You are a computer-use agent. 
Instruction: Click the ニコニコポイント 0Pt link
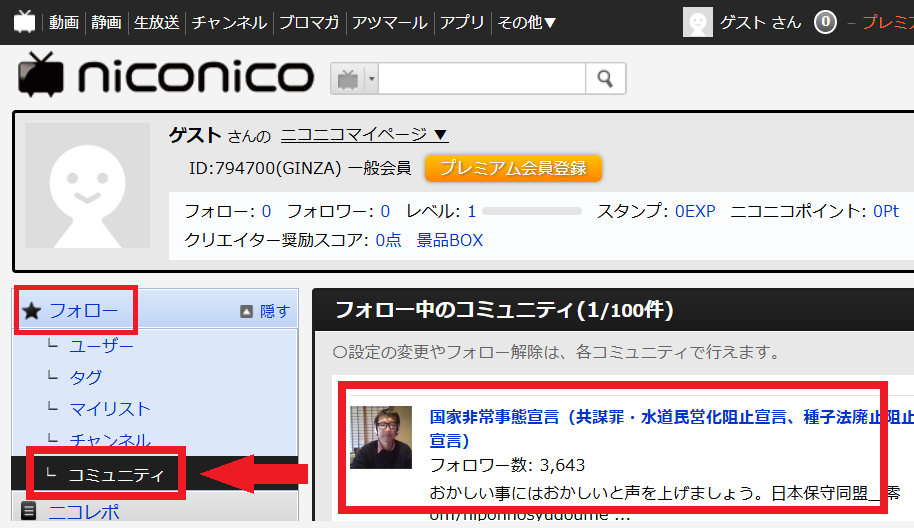point(886,211)
